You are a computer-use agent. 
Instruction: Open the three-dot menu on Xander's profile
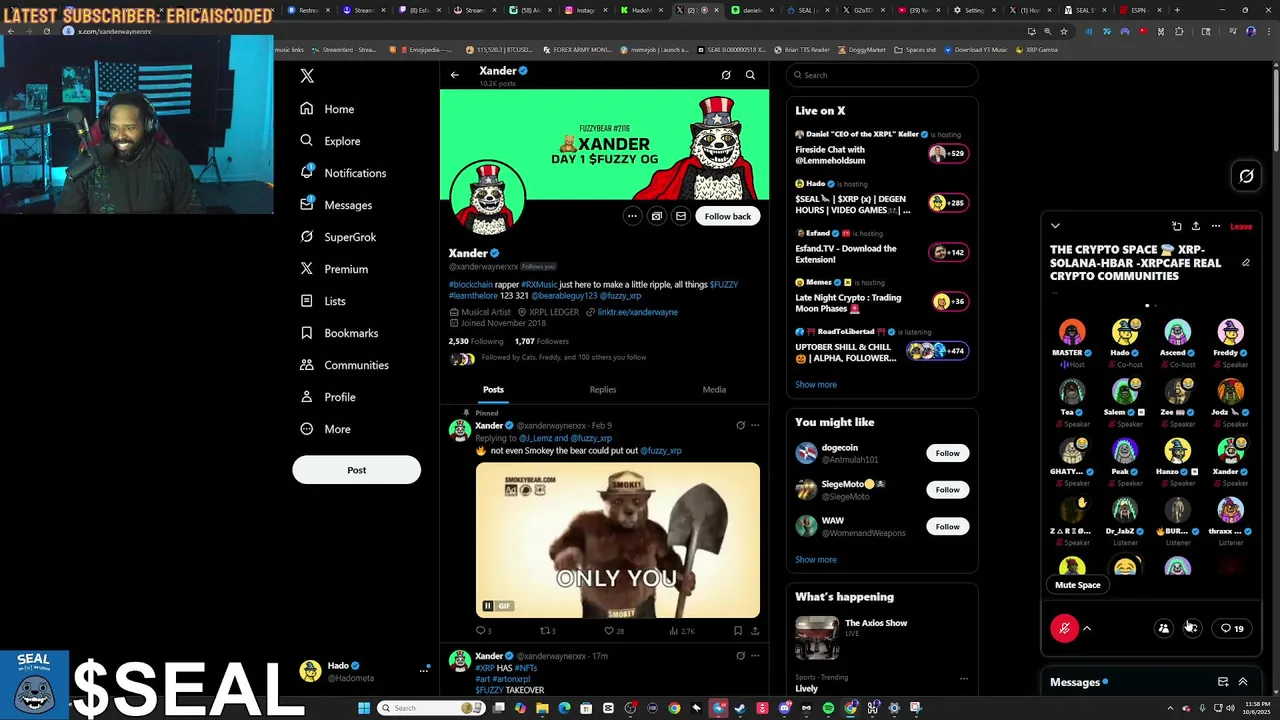(x=632, y=216)
